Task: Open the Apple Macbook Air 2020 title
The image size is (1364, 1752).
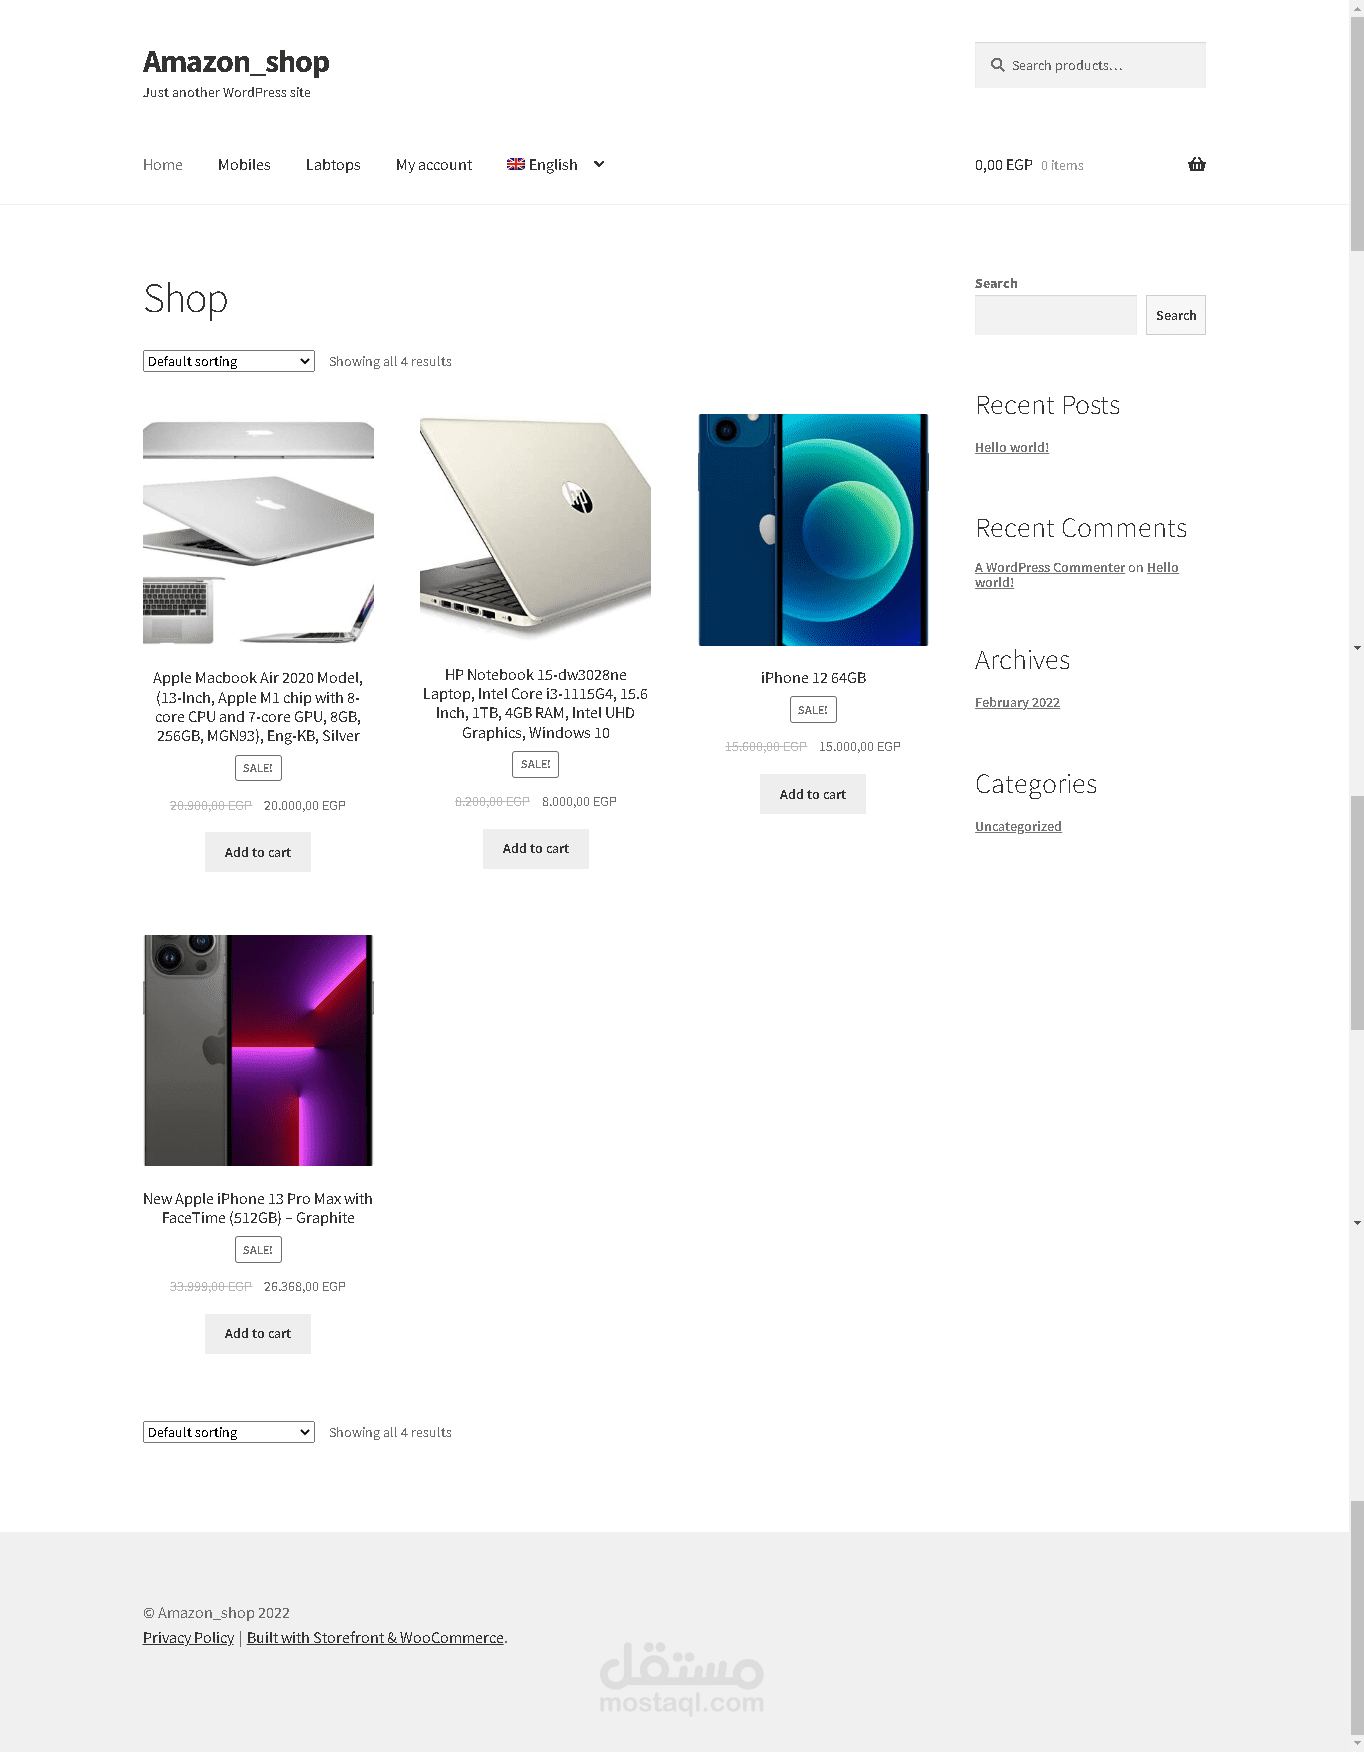Action: 258,707
